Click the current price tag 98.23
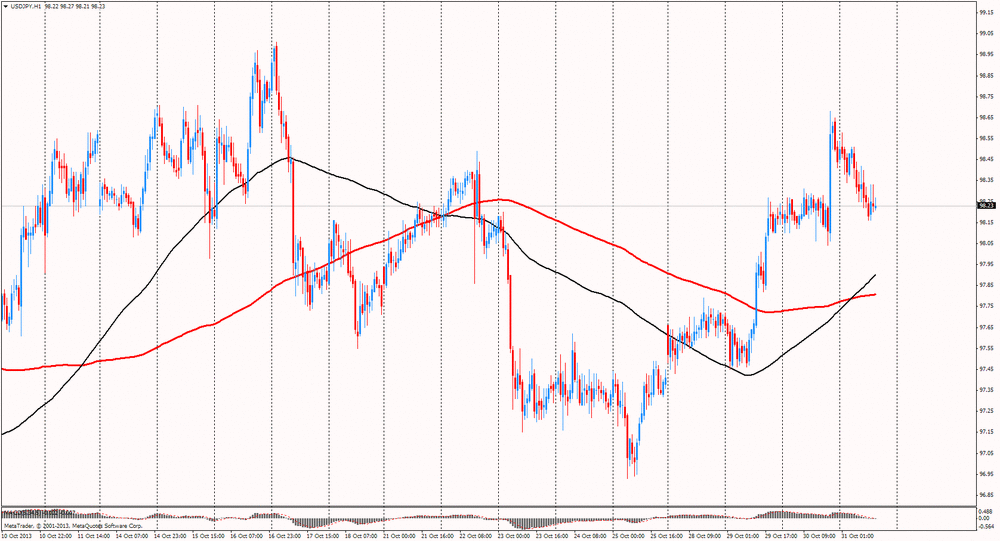This screenshot has width=1000, height=541. [x=987, y=205]
